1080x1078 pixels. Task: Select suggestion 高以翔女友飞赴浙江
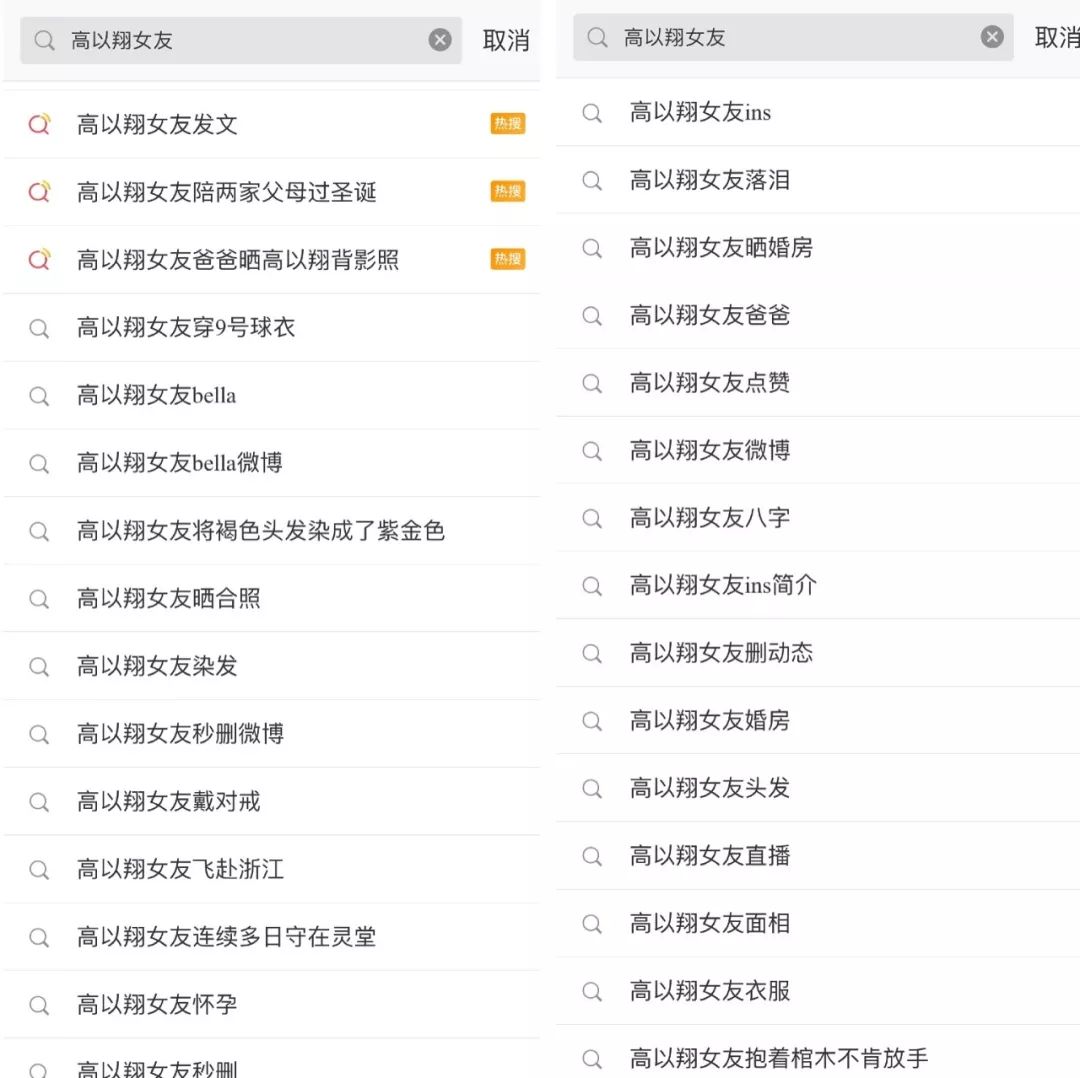[x=180, y=869]
